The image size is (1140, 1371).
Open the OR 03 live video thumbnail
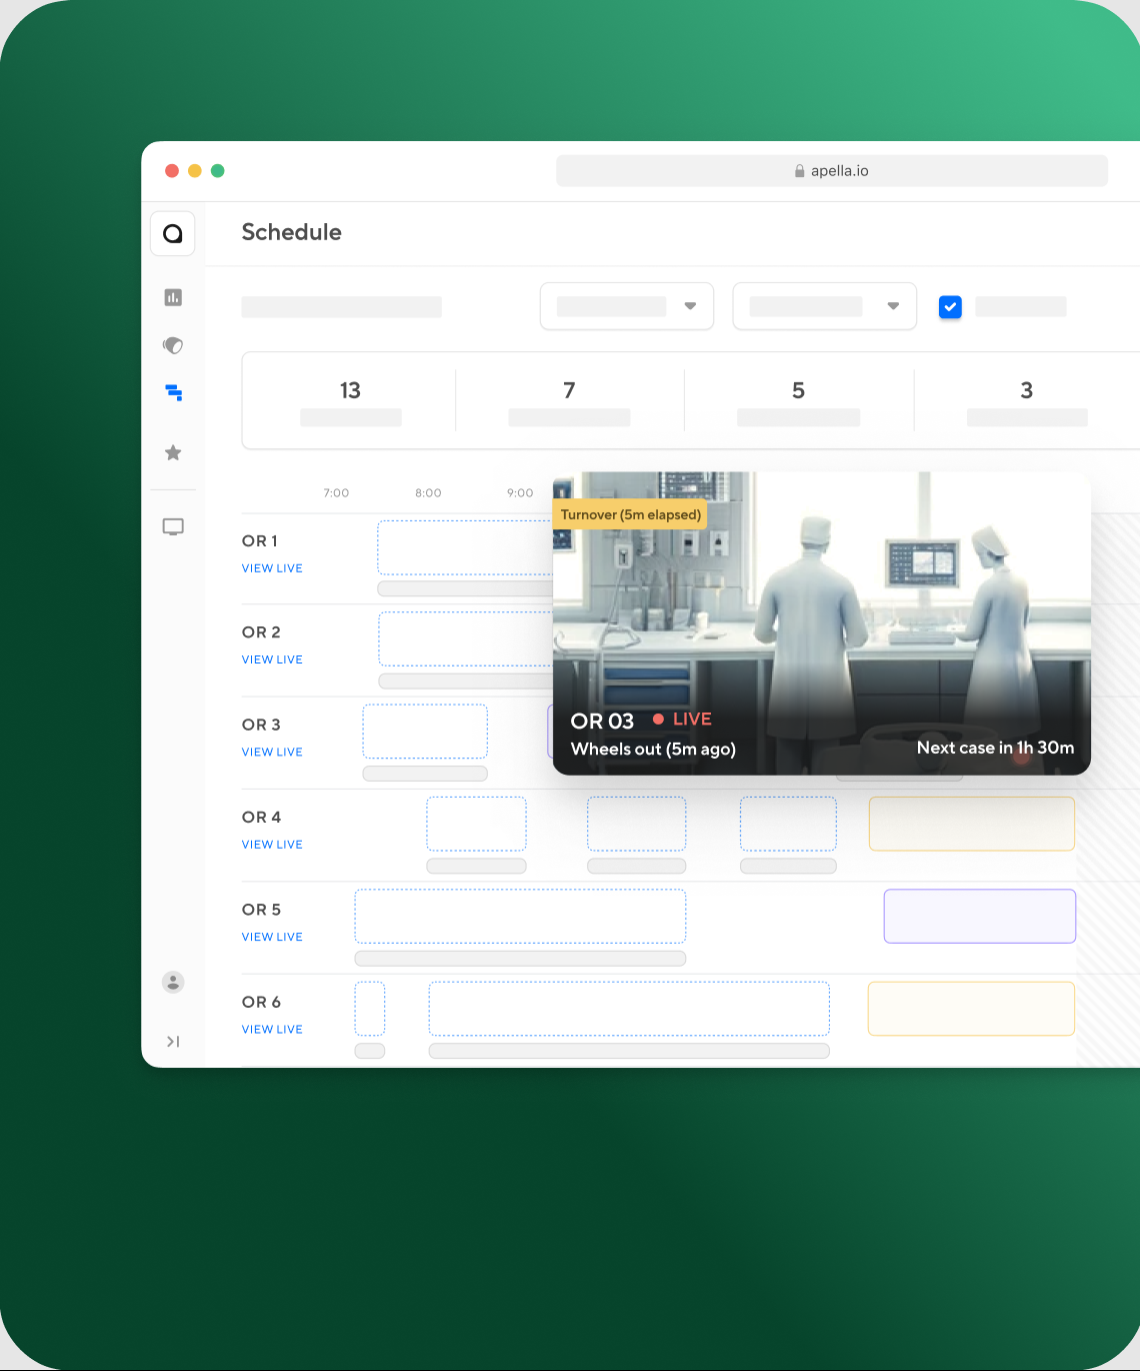(821, 623)
